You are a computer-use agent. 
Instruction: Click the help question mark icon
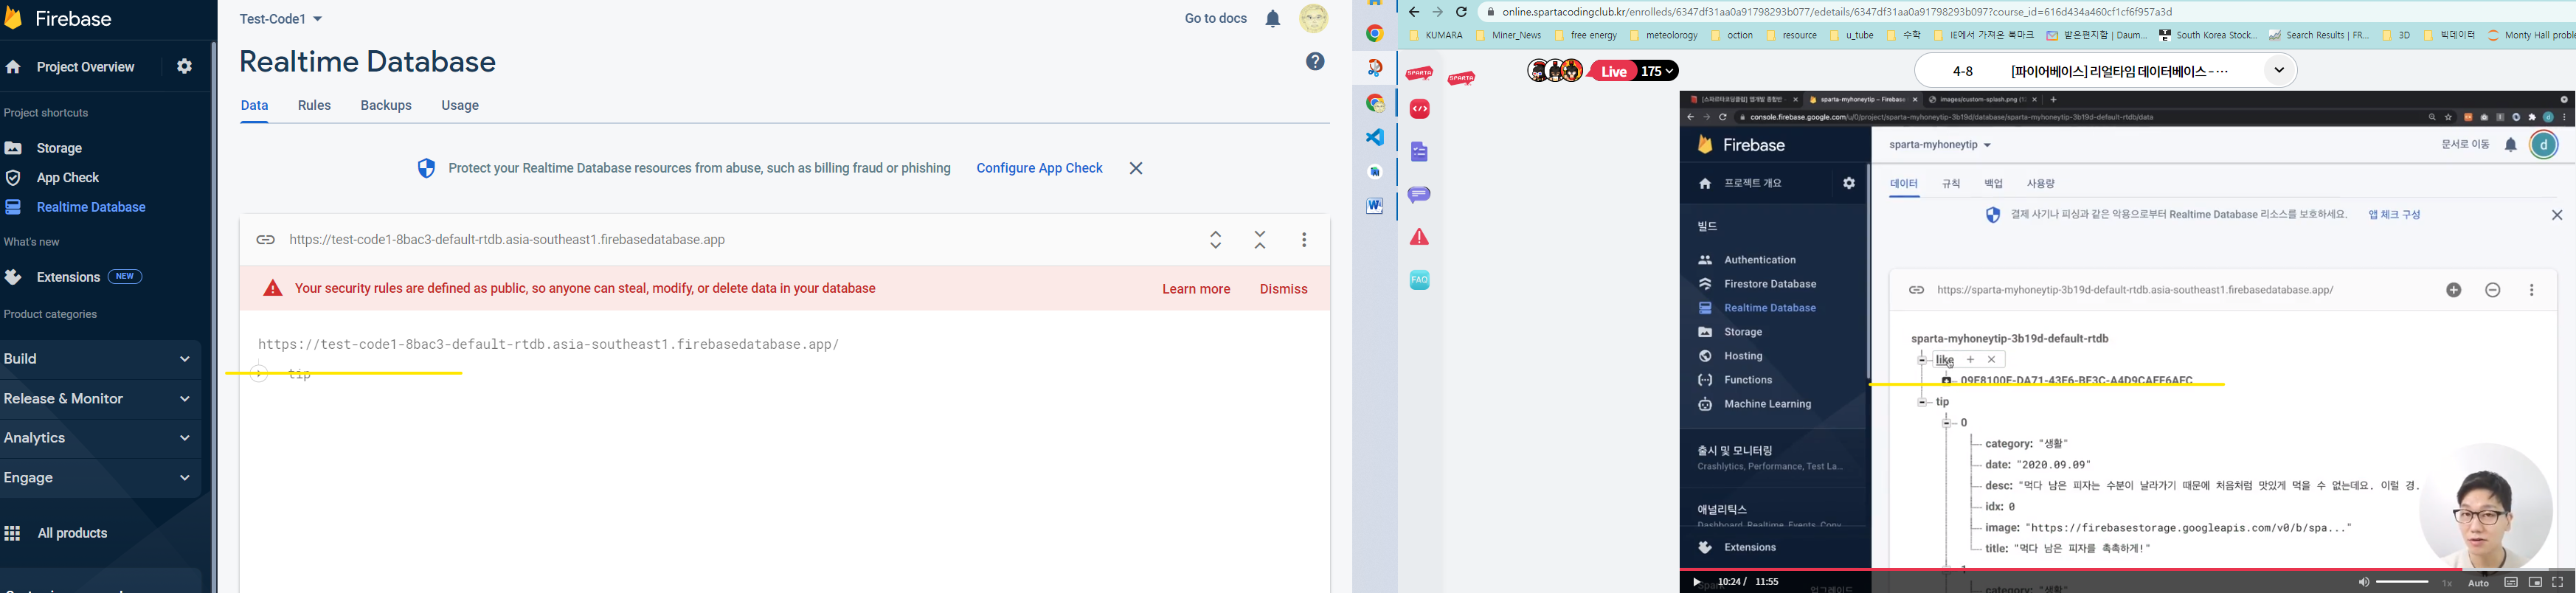[x=1316, y=62]
